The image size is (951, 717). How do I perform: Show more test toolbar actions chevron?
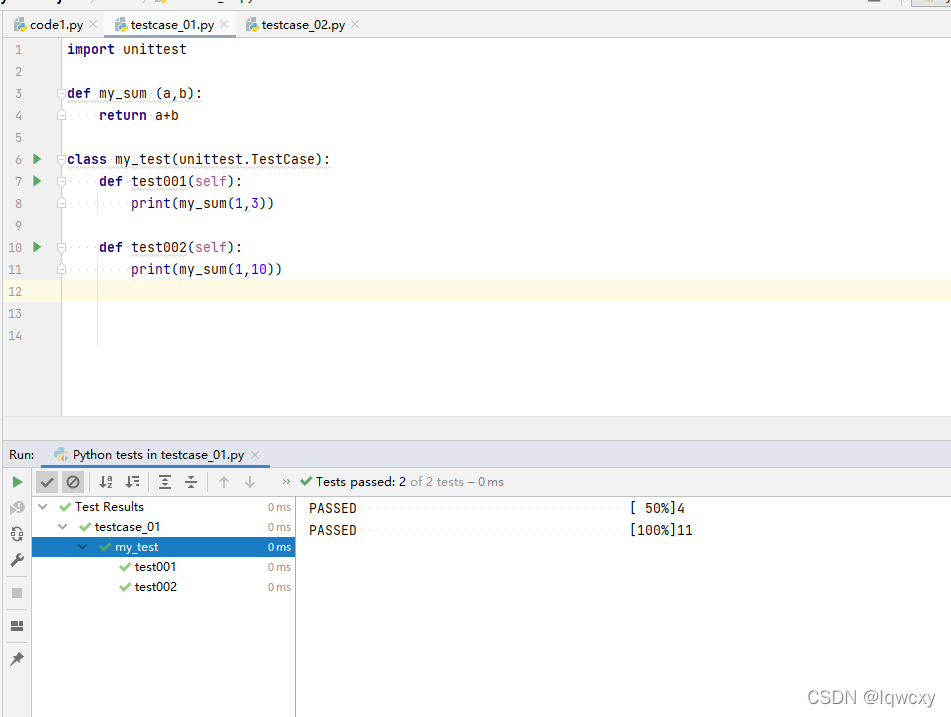pyautogui.click(x=286, y=482)
